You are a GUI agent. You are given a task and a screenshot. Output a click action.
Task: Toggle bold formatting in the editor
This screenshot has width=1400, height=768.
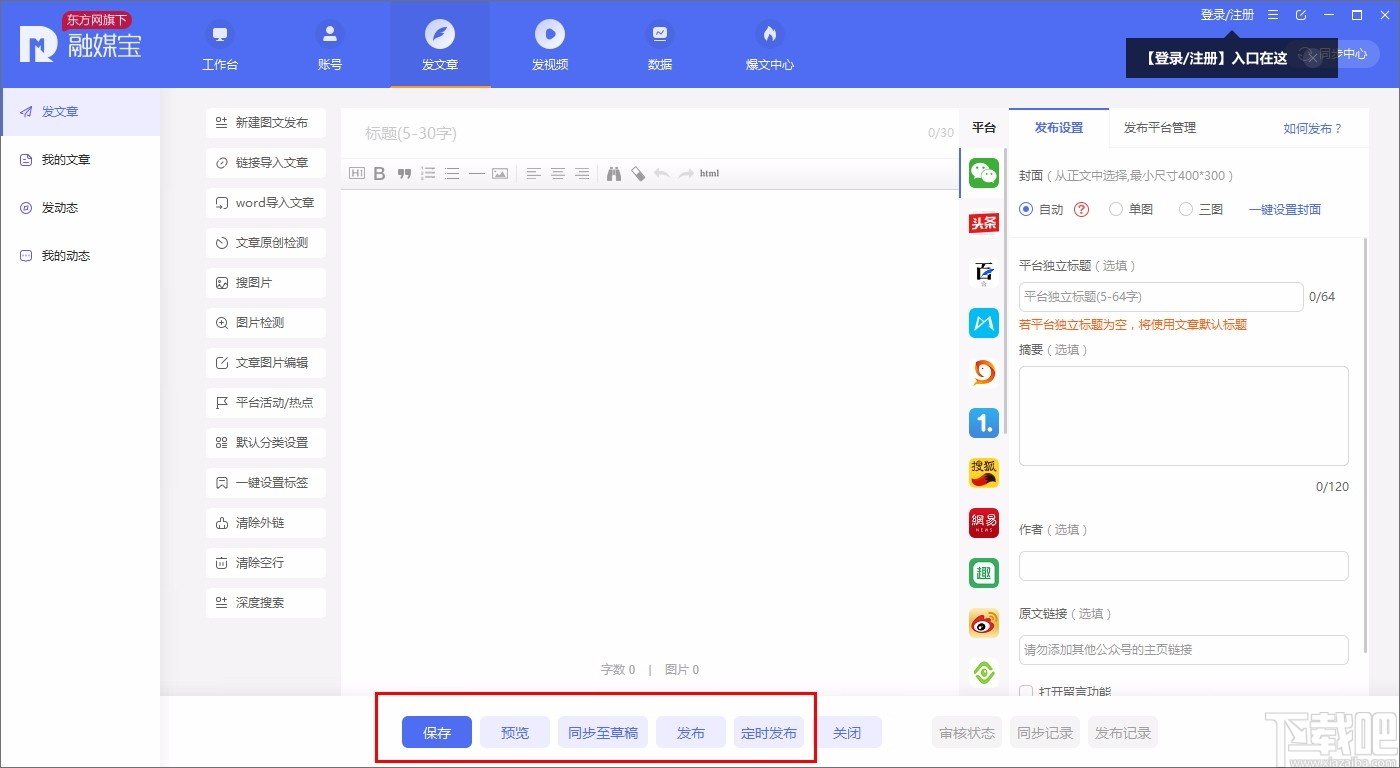tap(379, 173)
